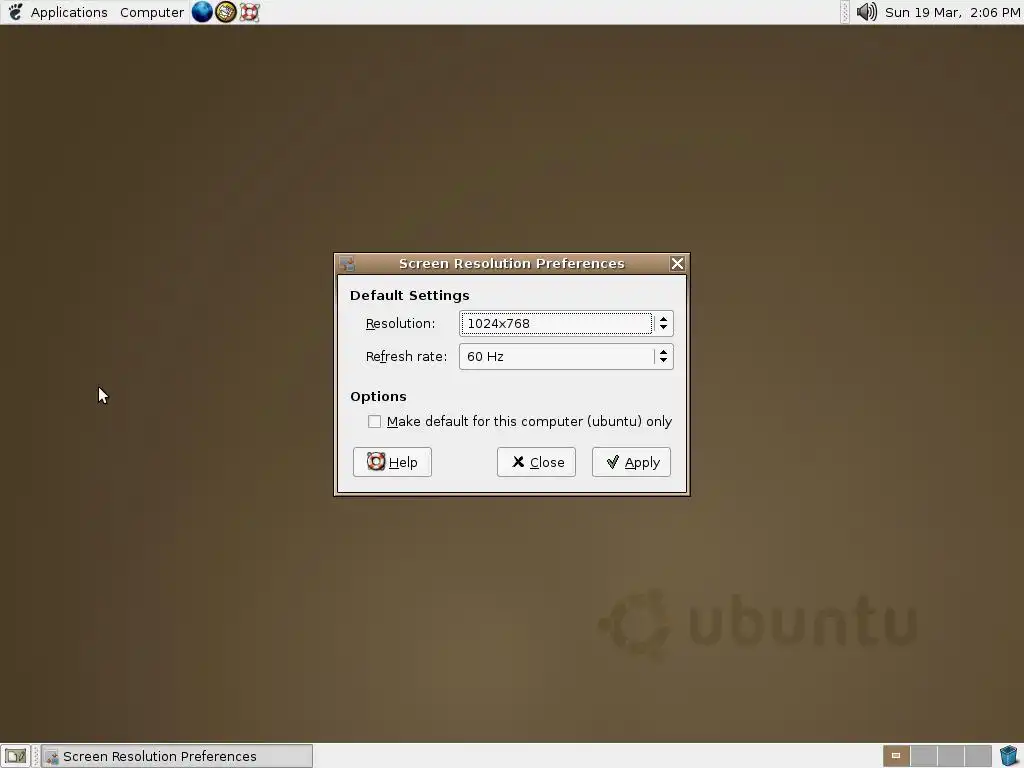Switch to the third workspace
The image size is (1024, 768).
[x=951, y=756]
